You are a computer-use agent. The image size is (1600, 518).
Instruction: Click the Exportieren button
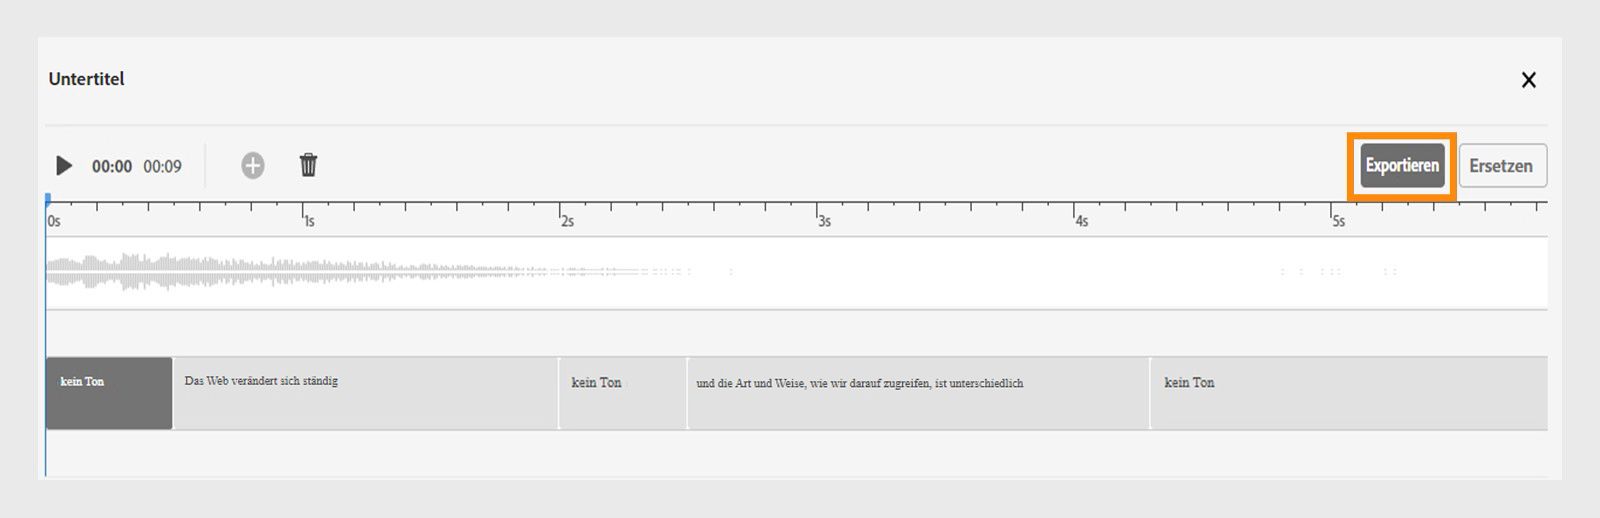point(1402,166)
